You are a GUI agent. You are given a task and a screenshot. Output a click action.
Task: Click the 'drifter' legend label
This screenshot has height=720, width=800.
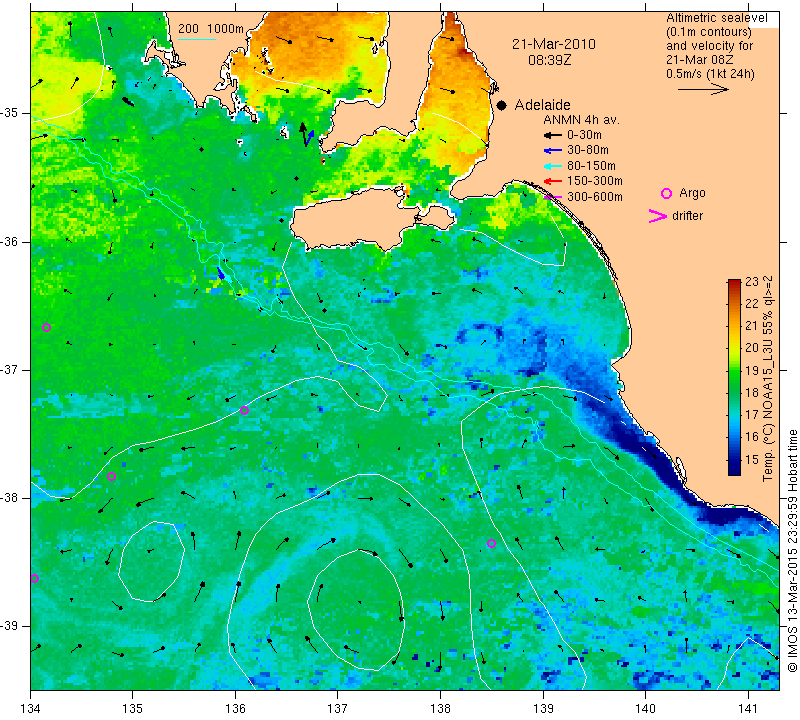(x=687, y=216)
